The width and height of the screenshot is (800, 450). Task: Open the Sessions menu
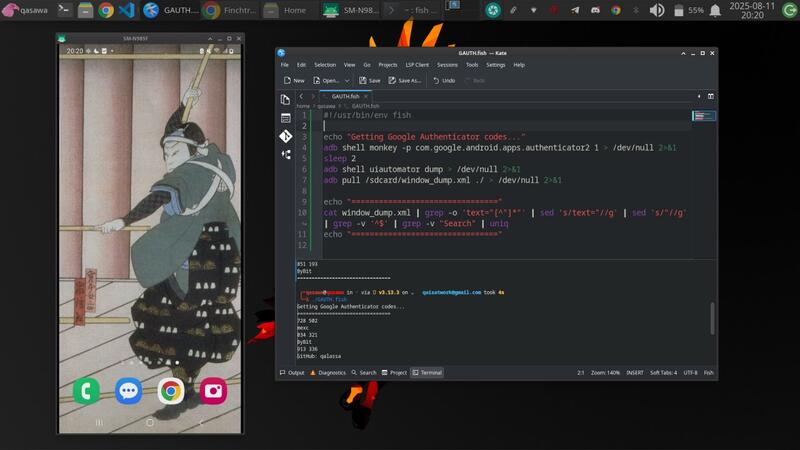pyautogui.click(x=447, y=65)
